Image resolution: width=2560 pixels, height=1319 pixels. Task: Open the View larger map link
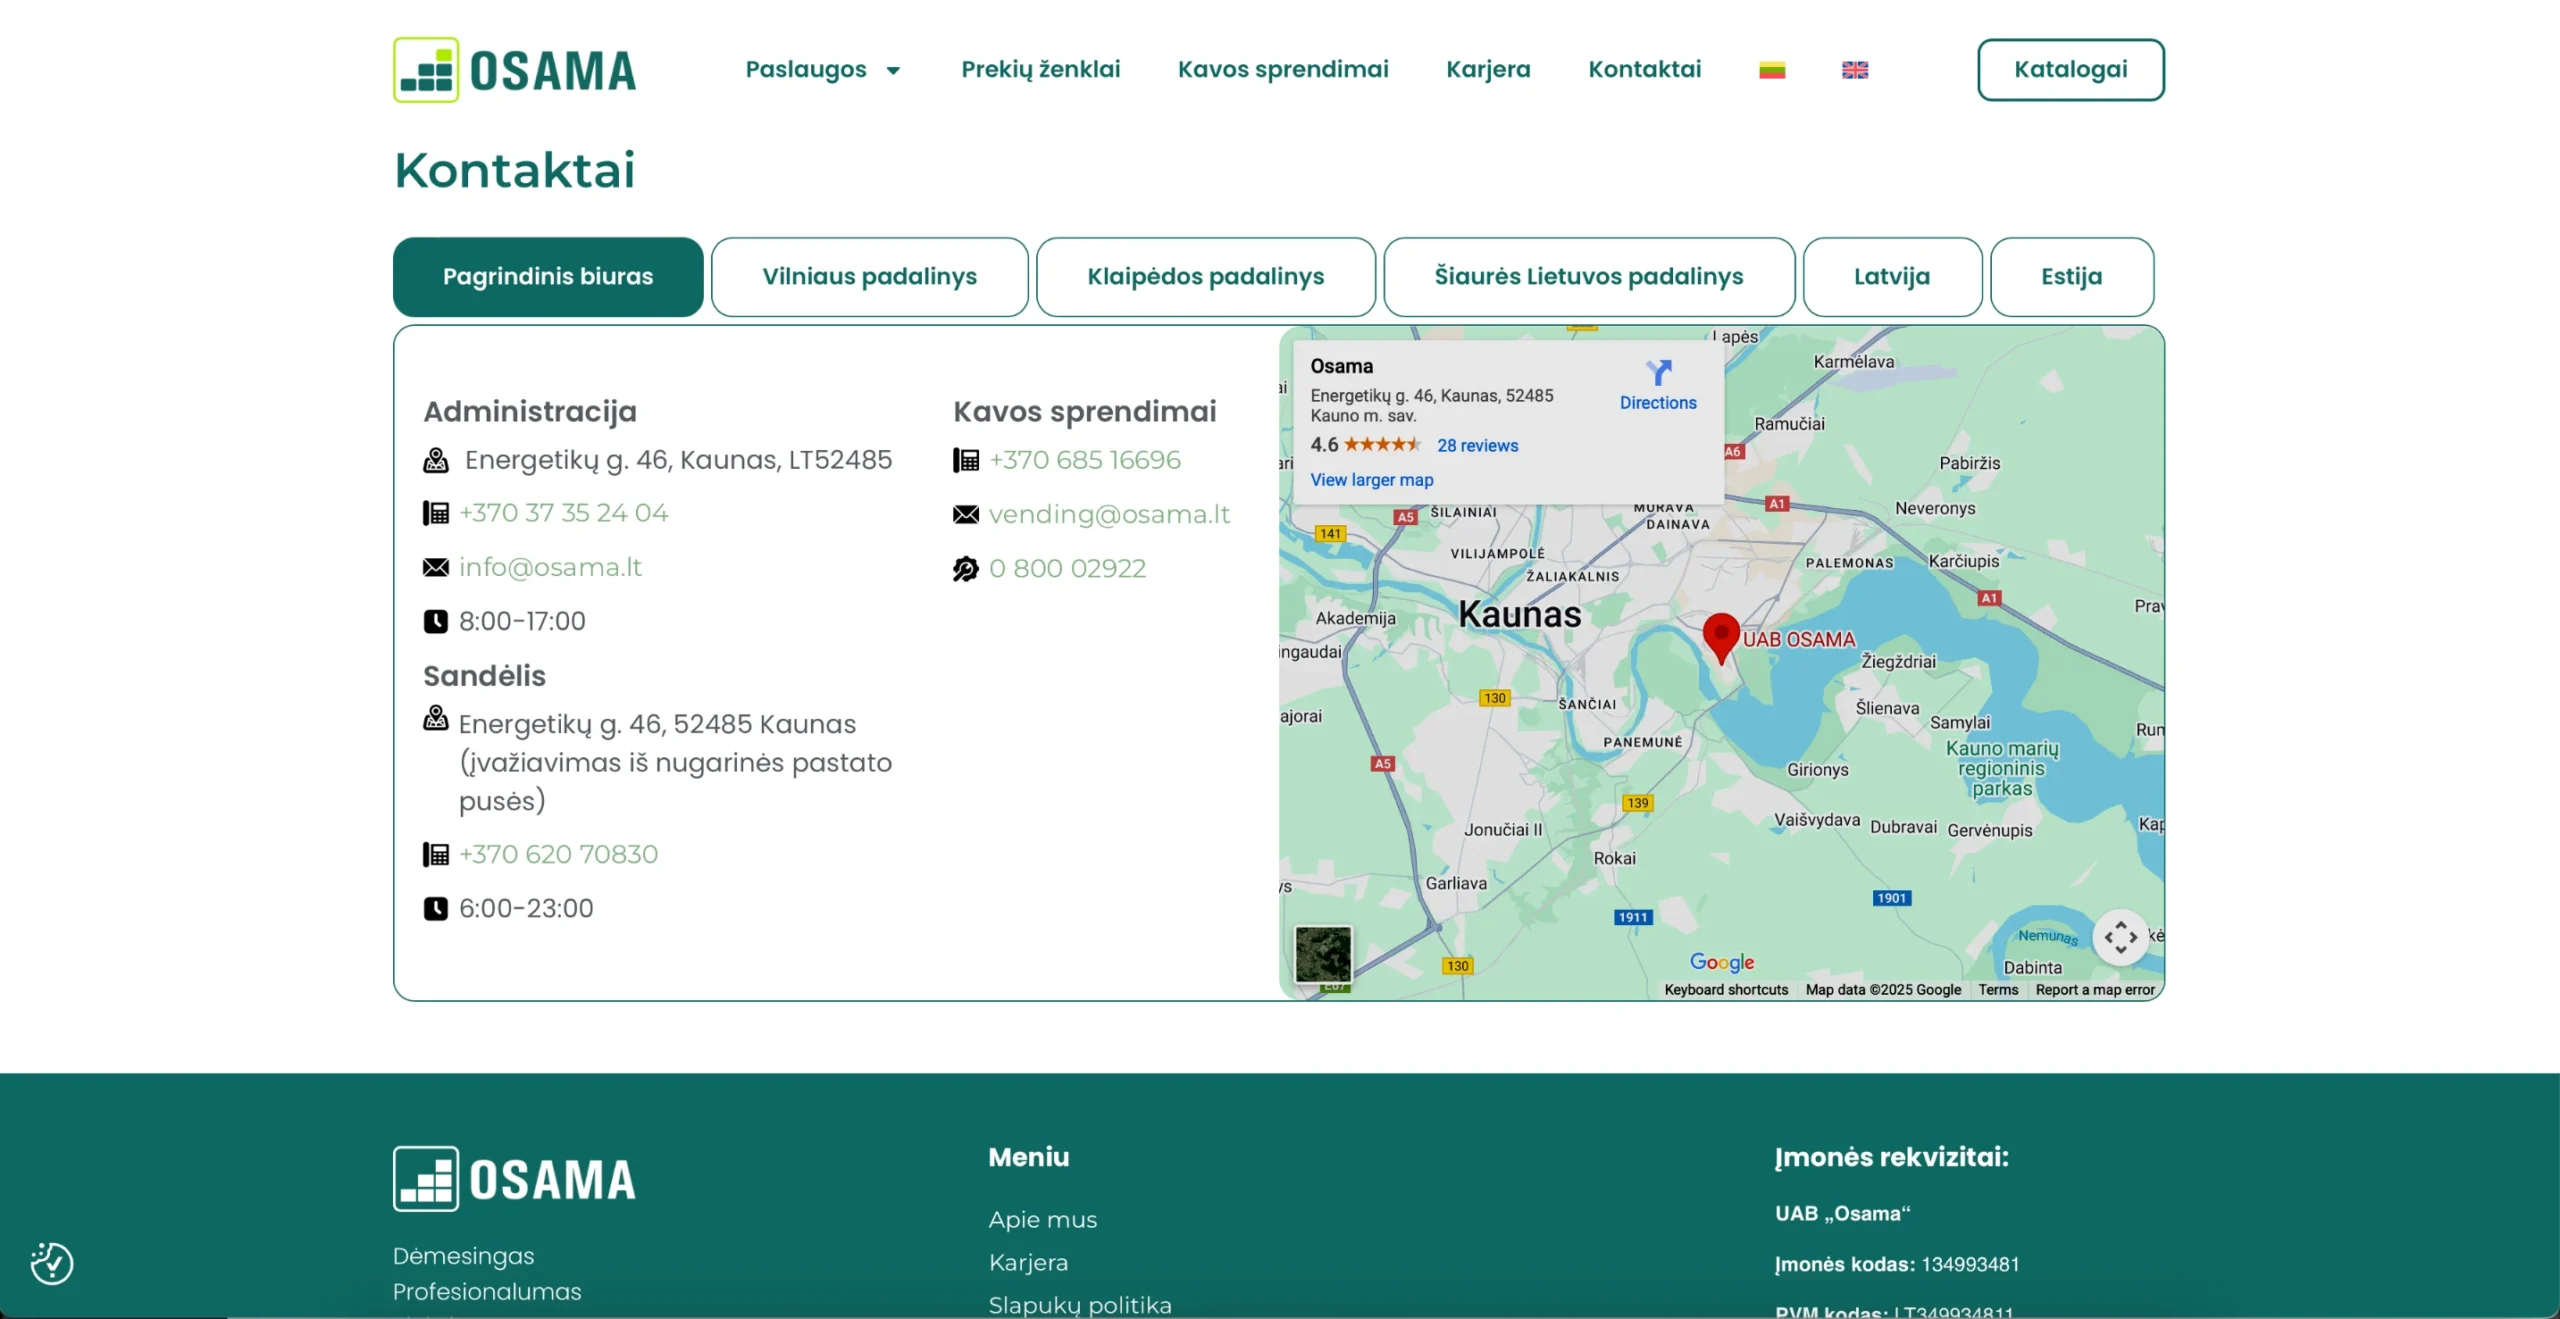[1371, 480]
